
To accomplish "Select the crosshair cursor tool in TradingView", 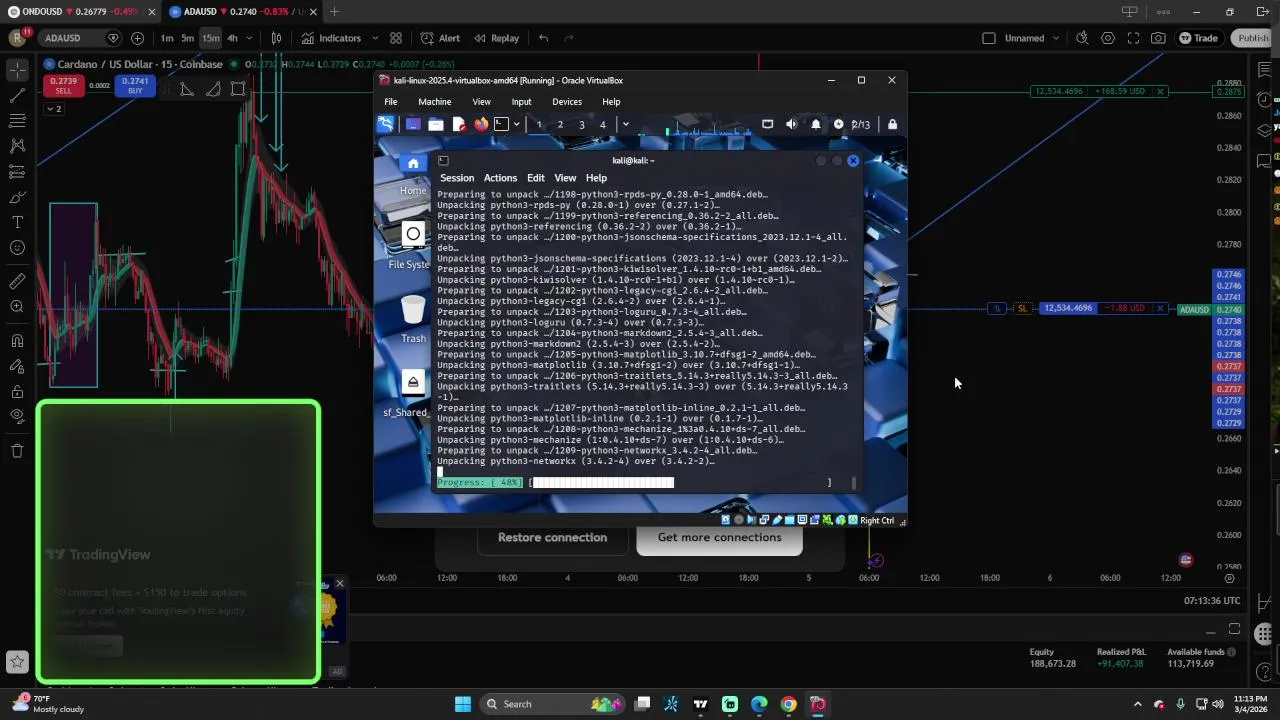I will coord(17,71).
